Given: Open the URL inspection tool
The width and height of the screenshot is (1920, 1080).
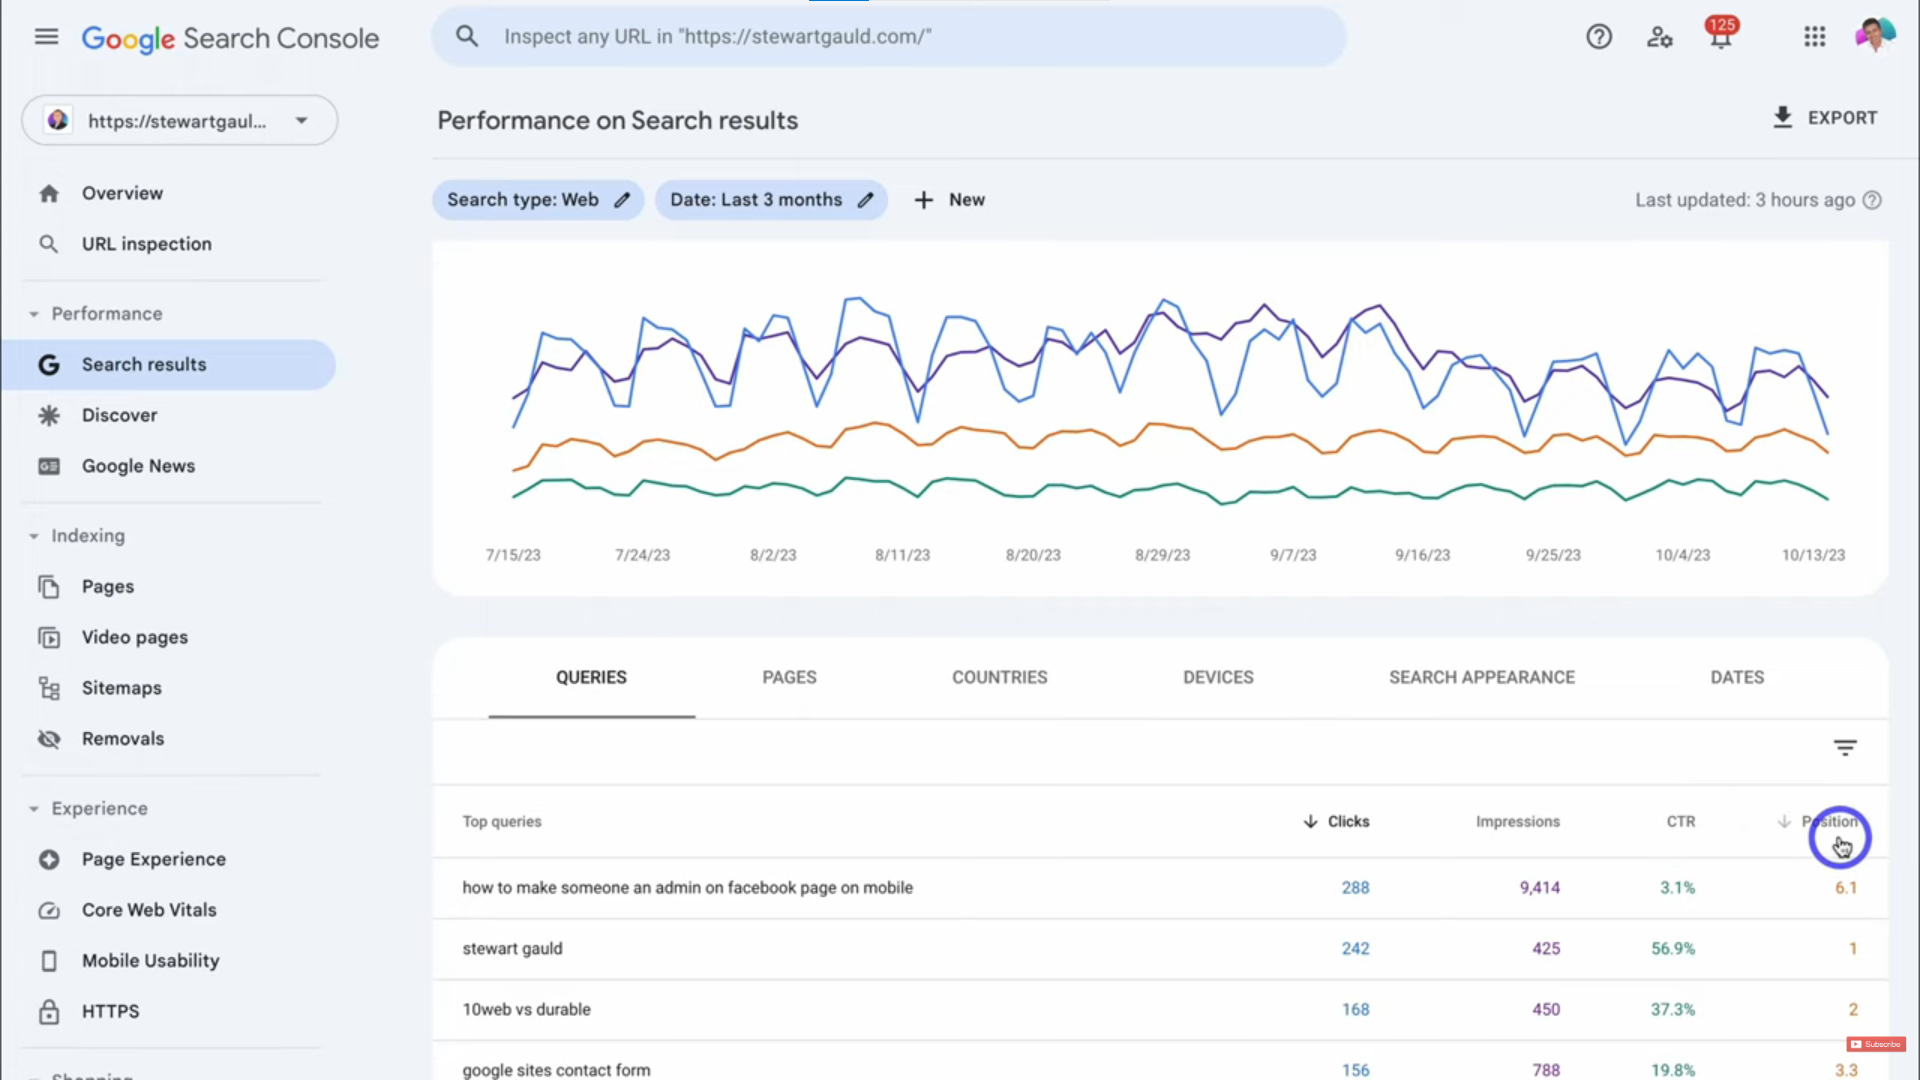Looking at the screenshot, I should 146,243.
